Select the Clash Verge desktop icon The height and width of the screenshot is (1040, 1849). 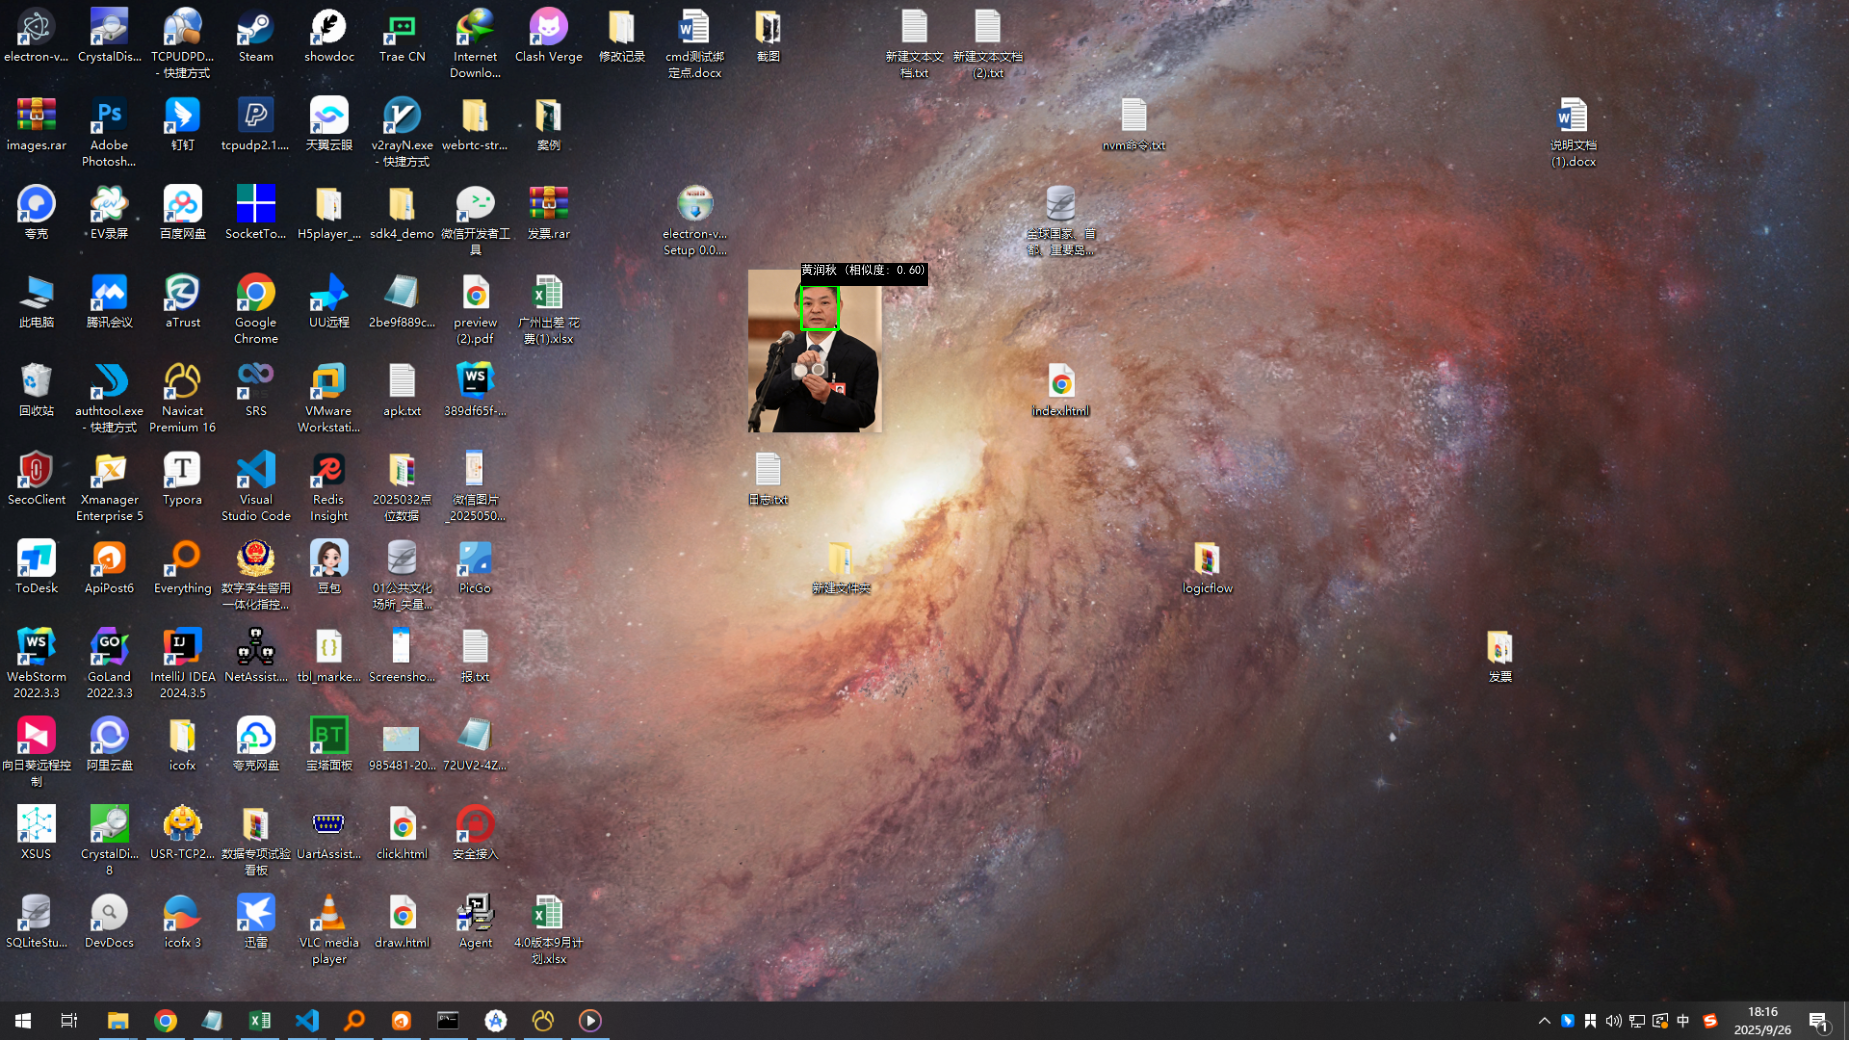548,30
